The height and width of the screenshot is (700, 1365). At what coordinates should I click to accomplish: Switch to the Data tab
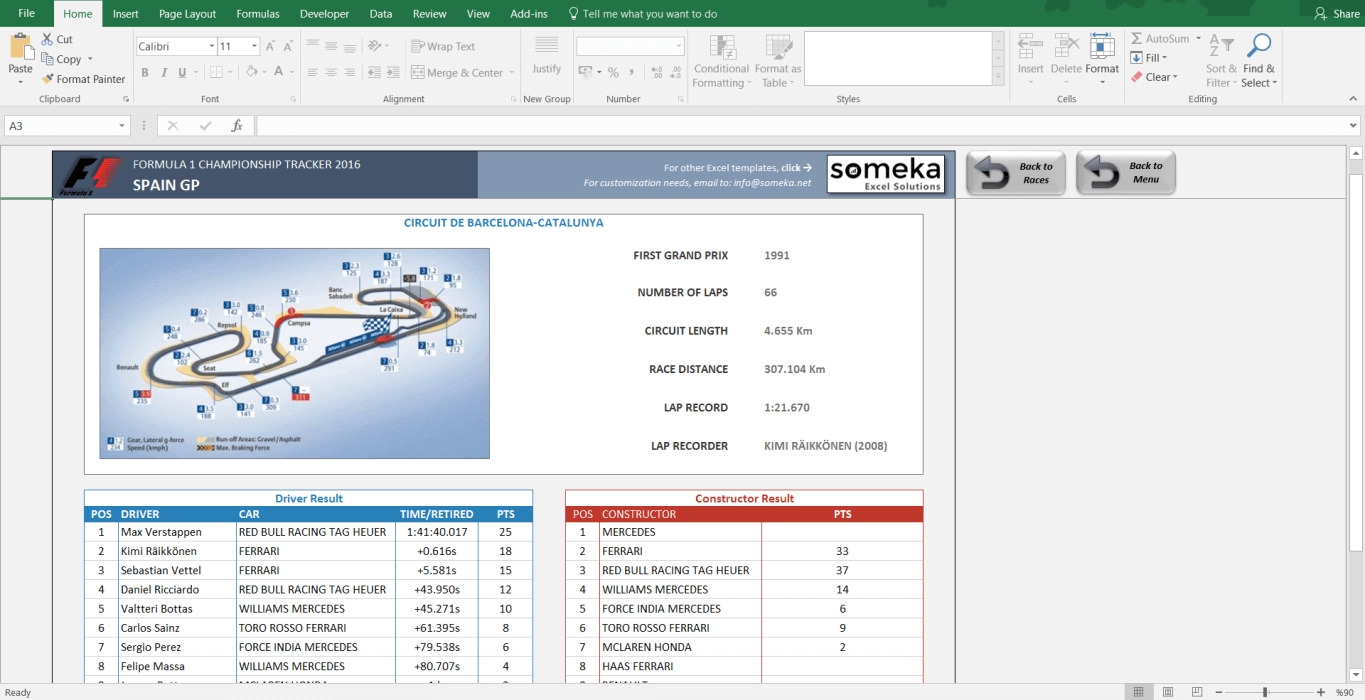tap(380, 14)
